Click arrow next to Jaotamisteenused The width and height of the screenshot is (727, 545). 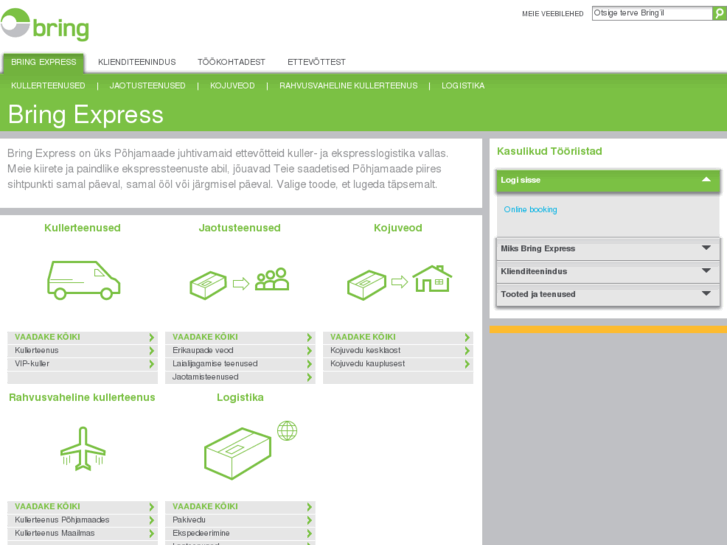tap(309, 377)
